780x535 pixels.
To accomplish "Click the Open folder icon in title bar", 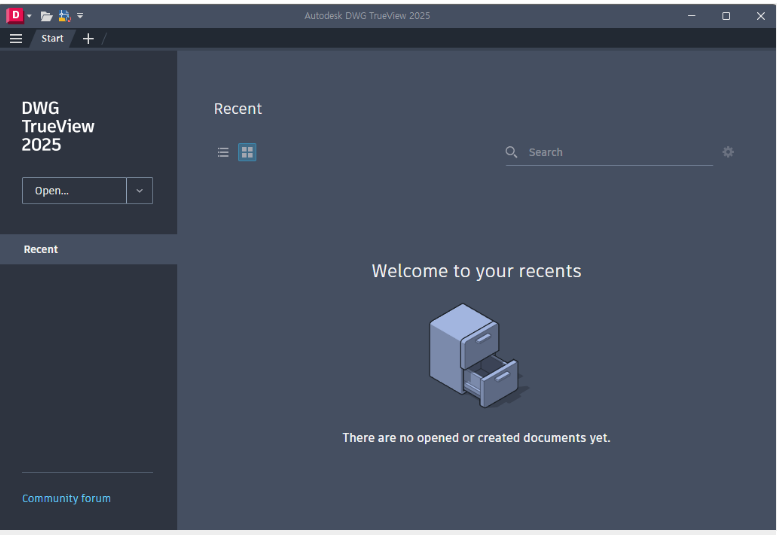I will tap(46, 16).
